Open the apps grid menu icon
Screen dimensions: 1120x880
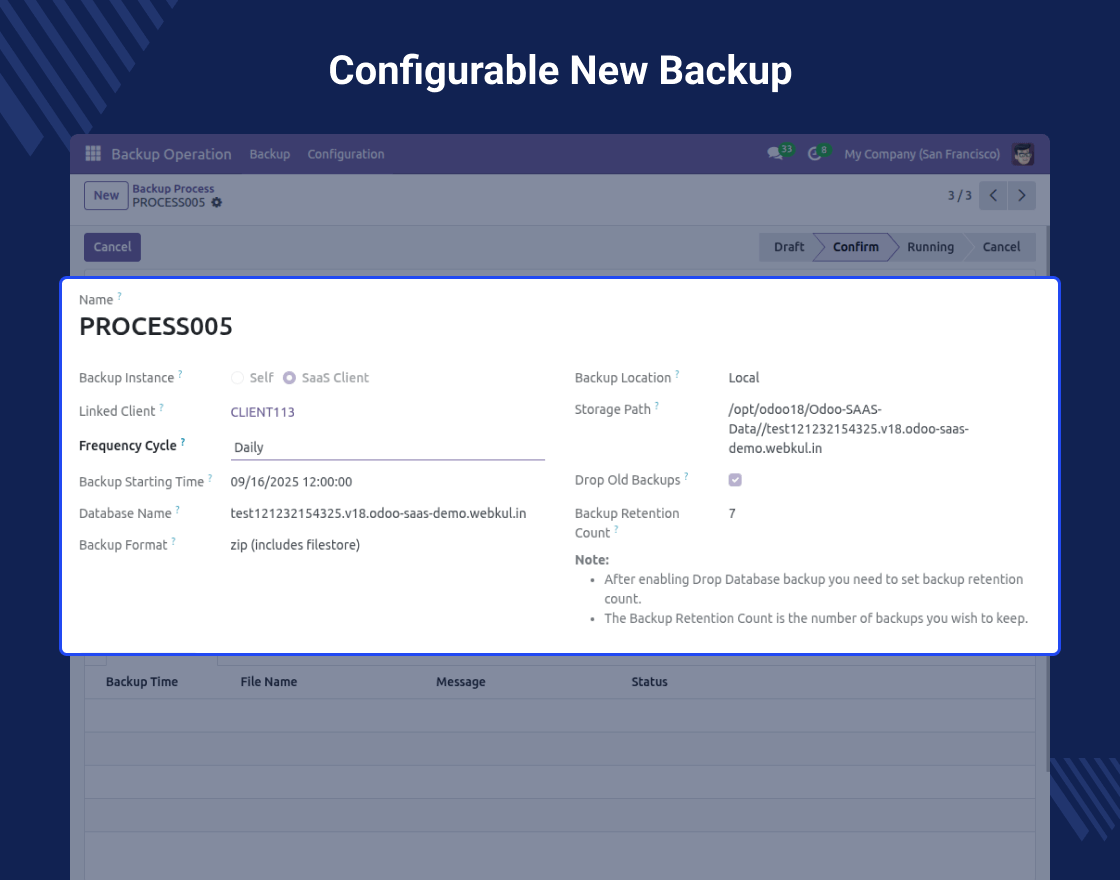[x=93, y=154]
